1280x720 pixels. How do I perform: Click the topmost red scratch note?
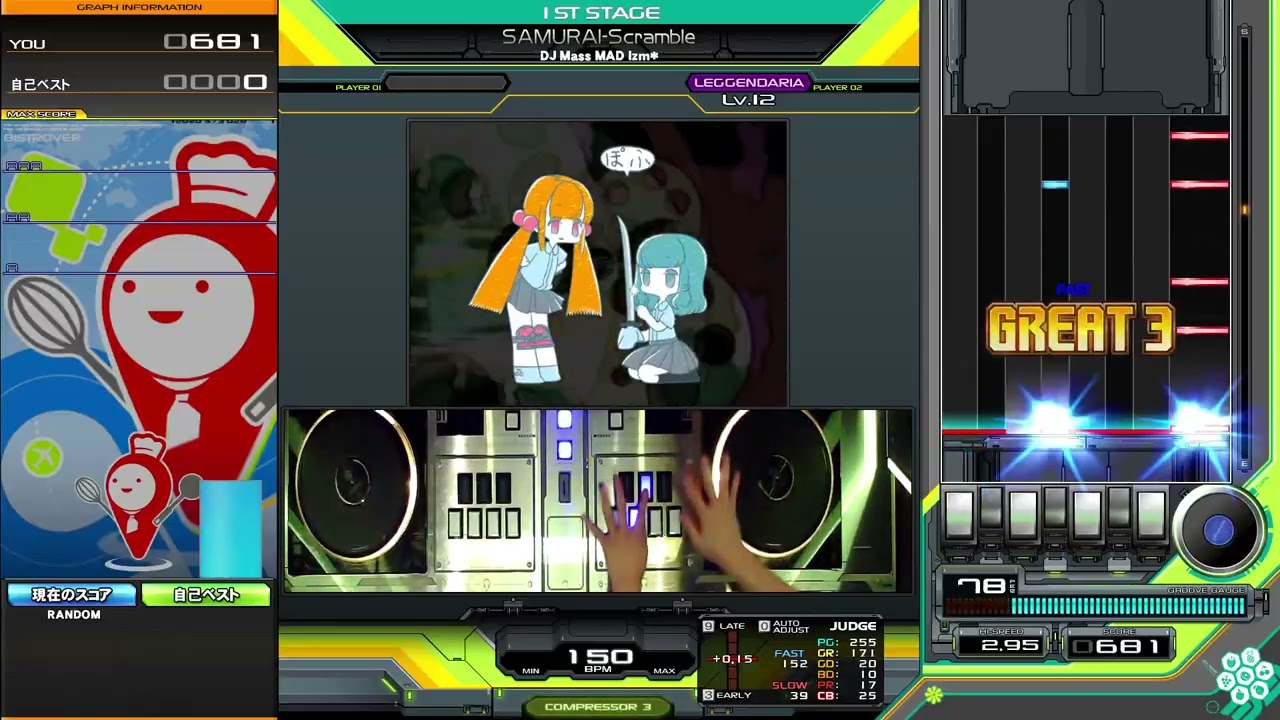point(1199,135)
